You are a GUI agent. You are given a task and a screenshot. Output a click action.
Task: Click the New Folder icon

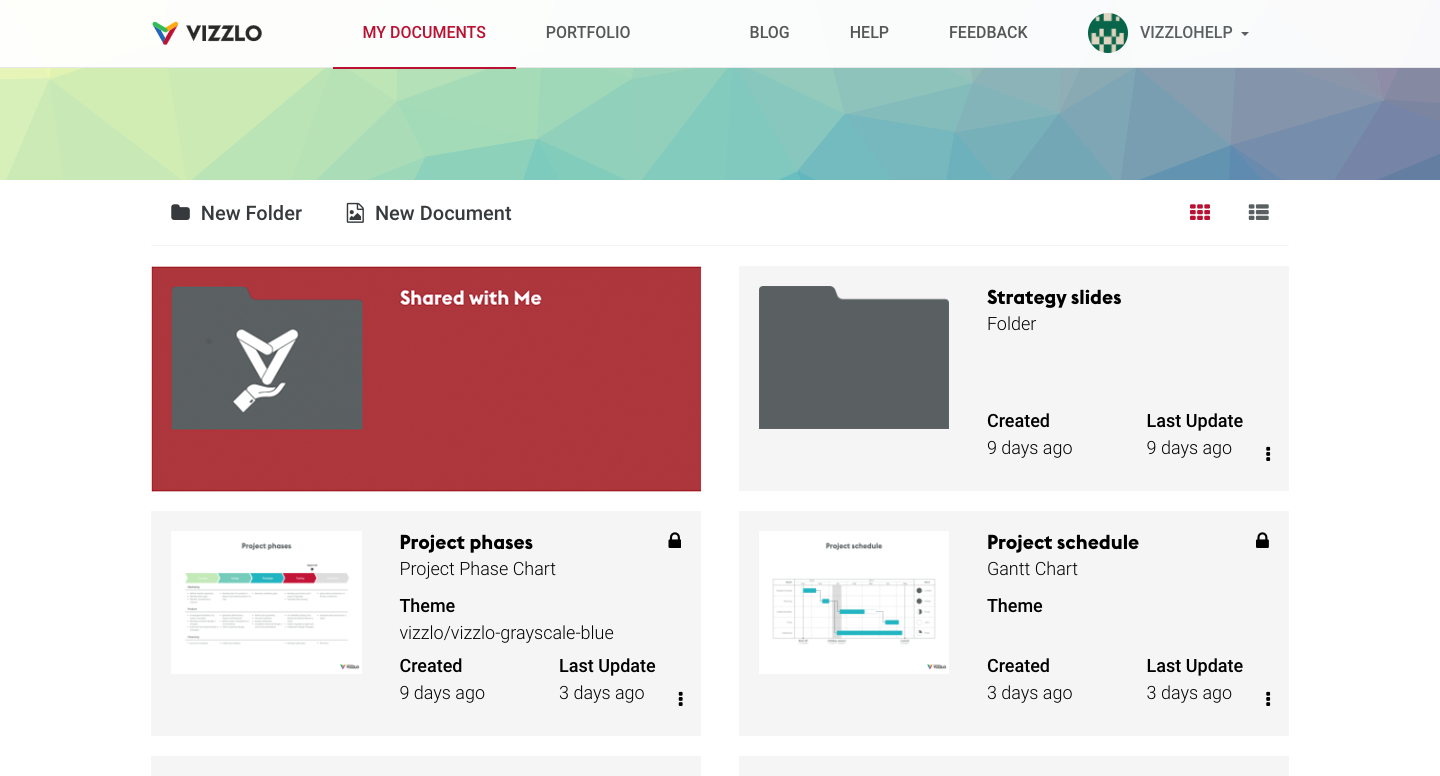(180, 212)
